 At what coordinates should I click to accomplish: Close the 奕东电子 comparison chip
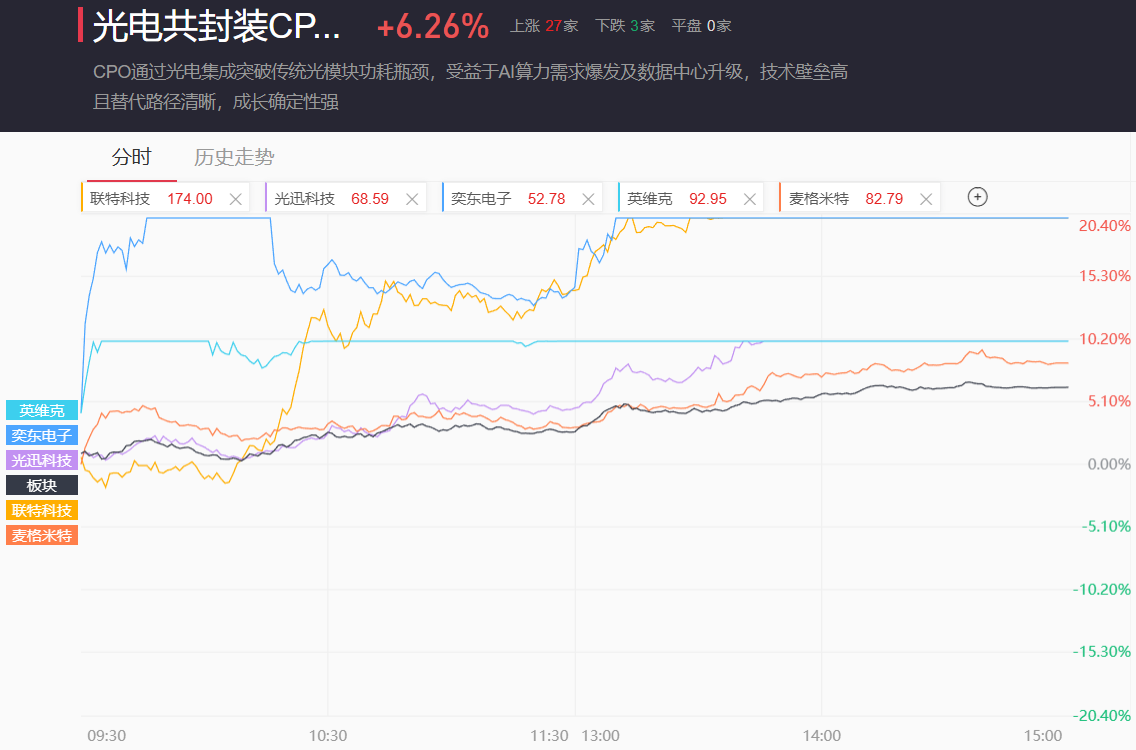pyautogui.click(x=588, y=199)
